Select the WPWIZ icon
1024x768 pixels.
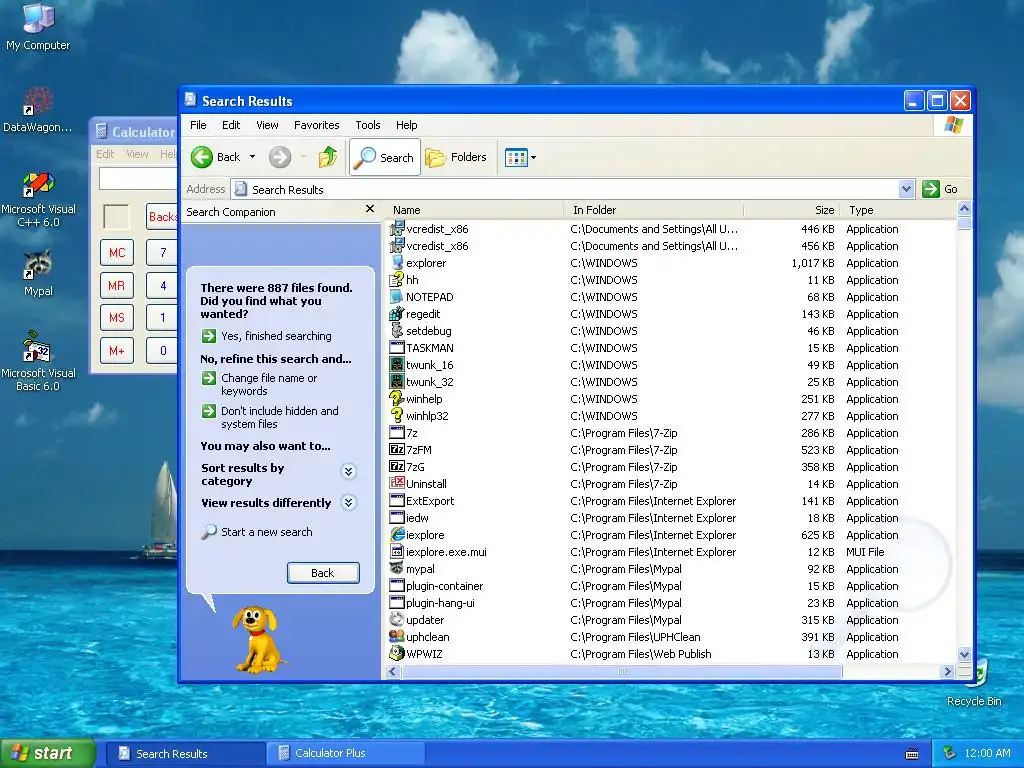396,654
